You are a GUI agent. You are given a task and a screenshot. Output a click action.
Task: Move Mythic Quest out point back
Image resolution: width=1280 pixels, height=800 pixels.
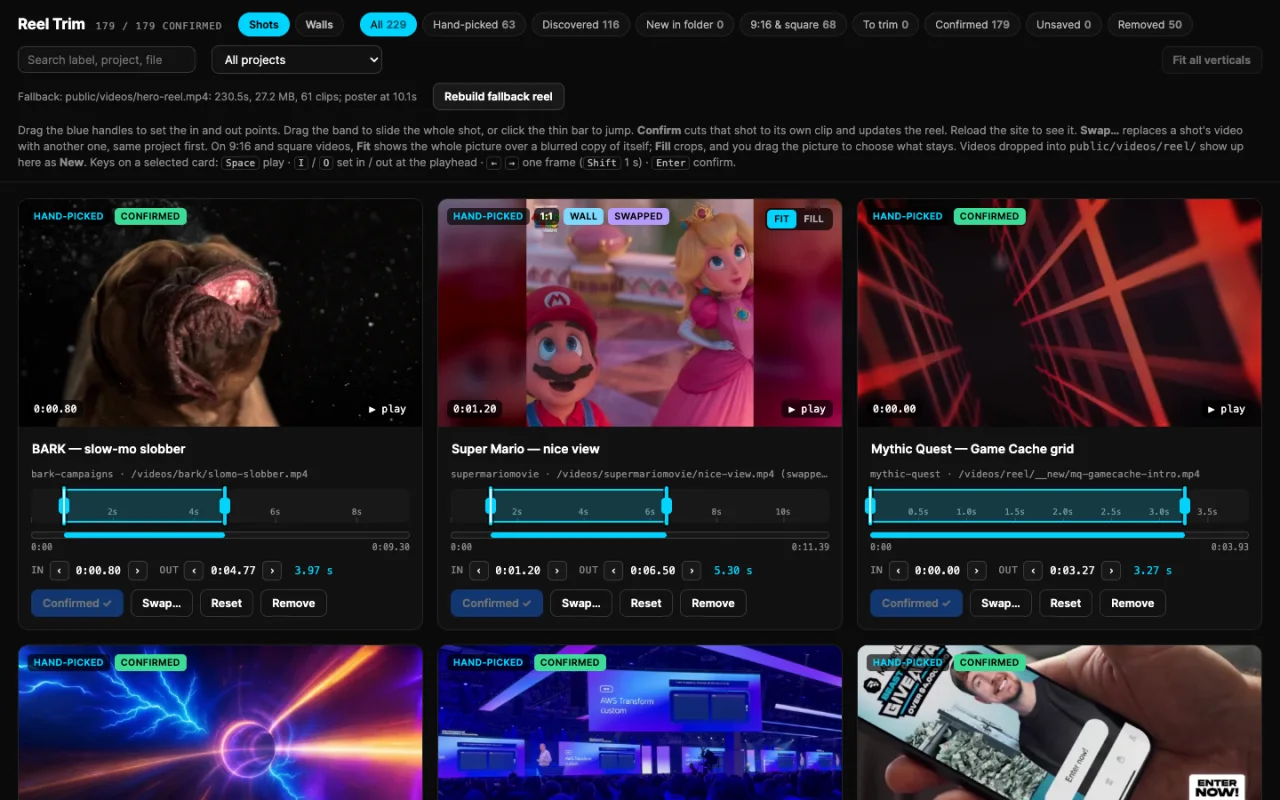(1034, 571)
